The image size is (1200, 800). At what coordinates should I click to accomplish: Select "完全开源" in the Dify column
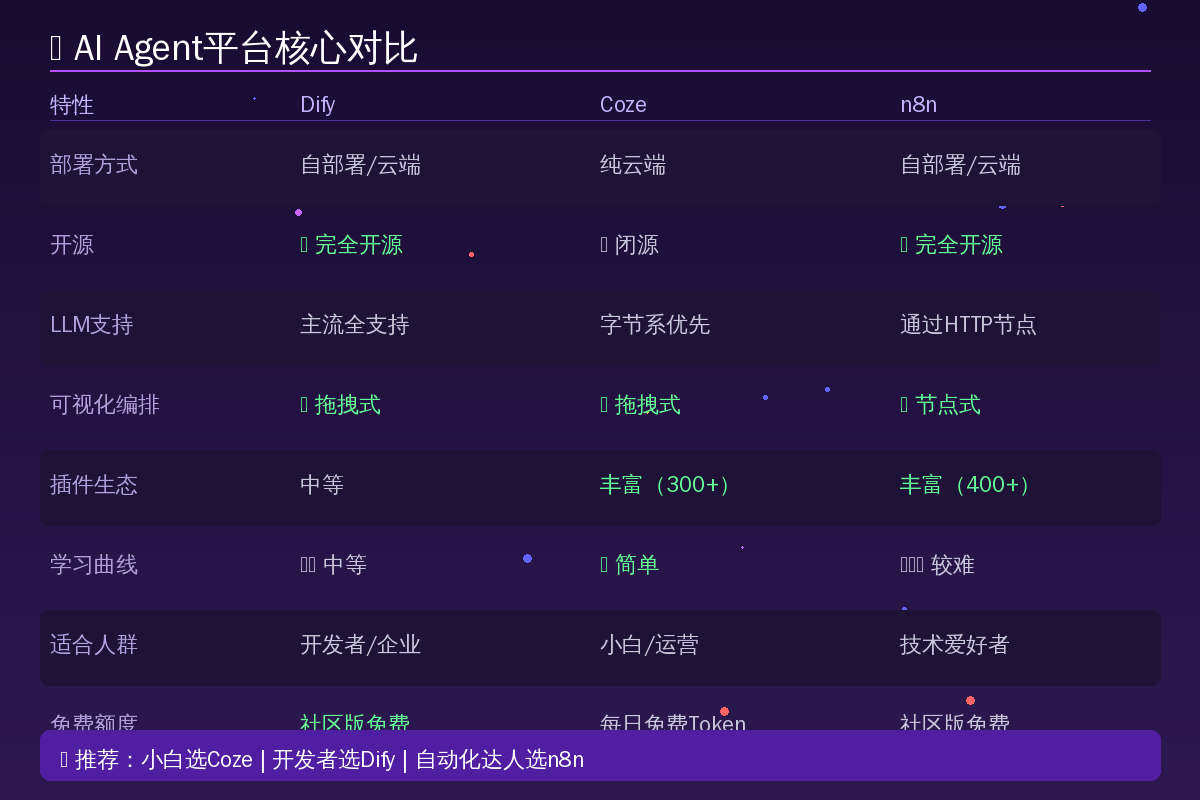point(358,244)
